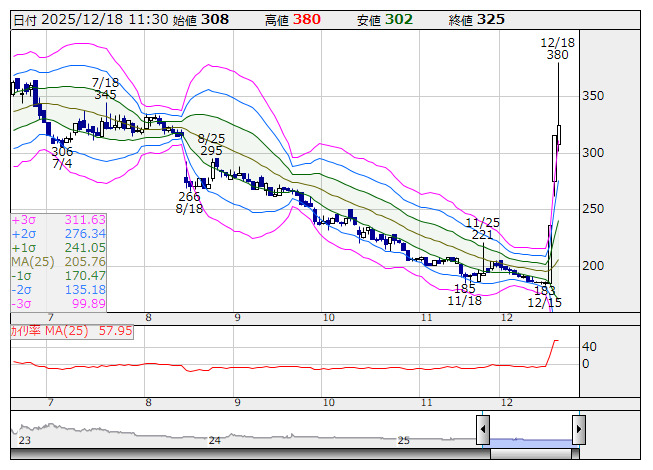
Task: Click the 12/15 183 low price label
Action: 544,295
